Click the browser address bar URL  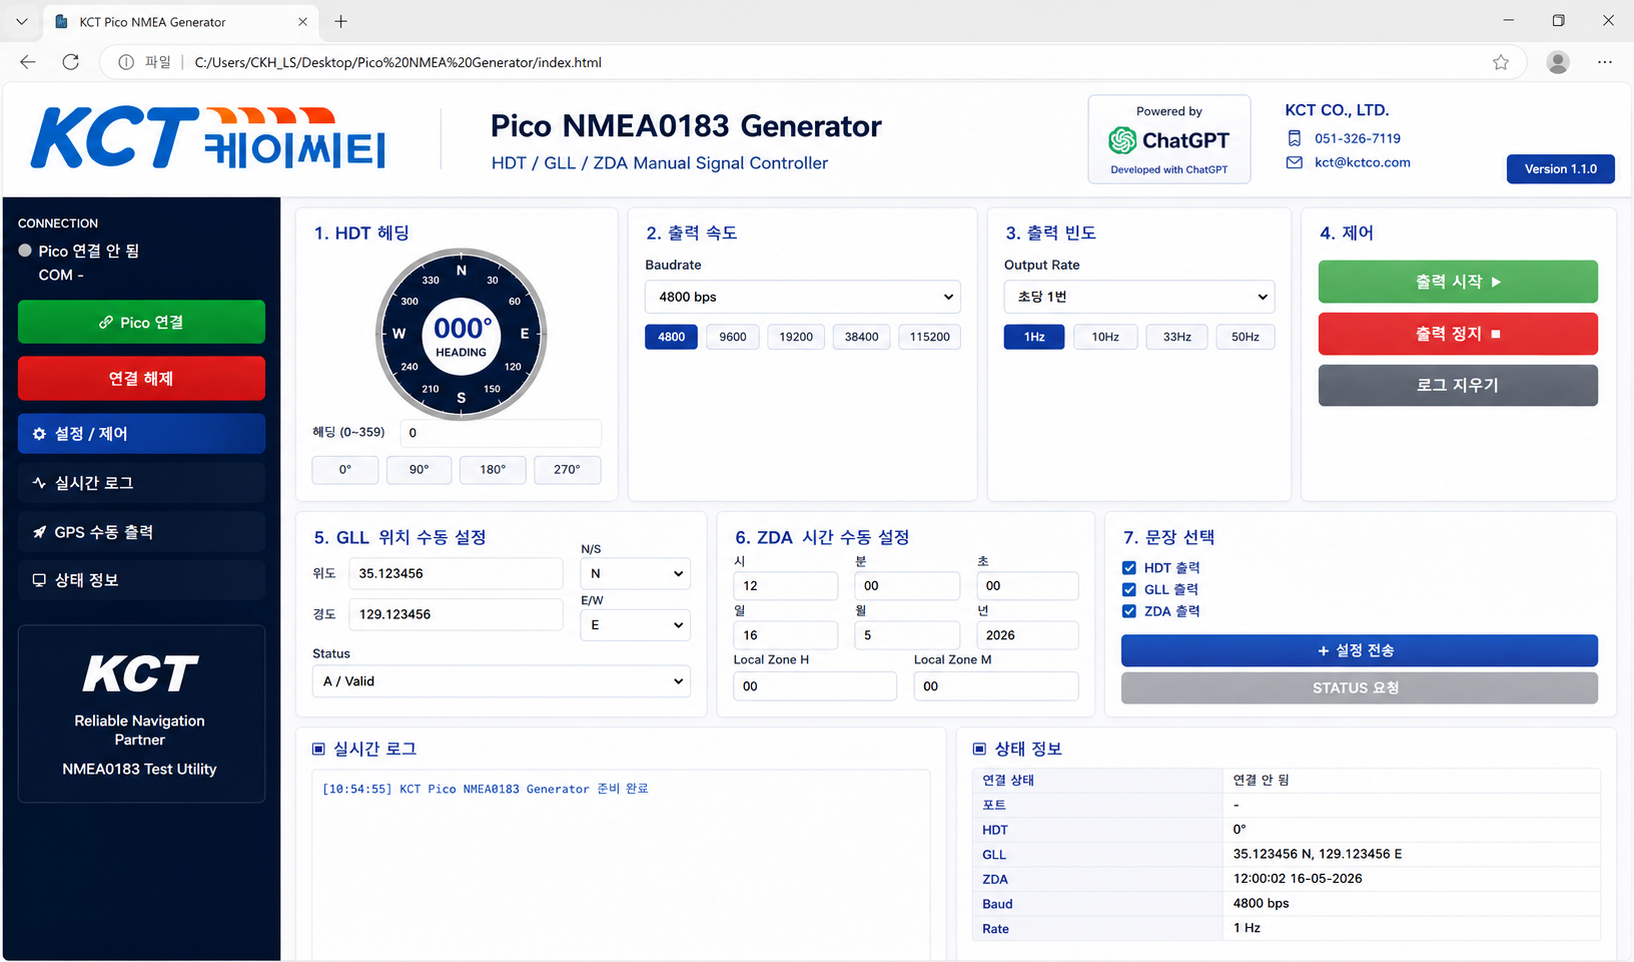(x=398, y=62)
